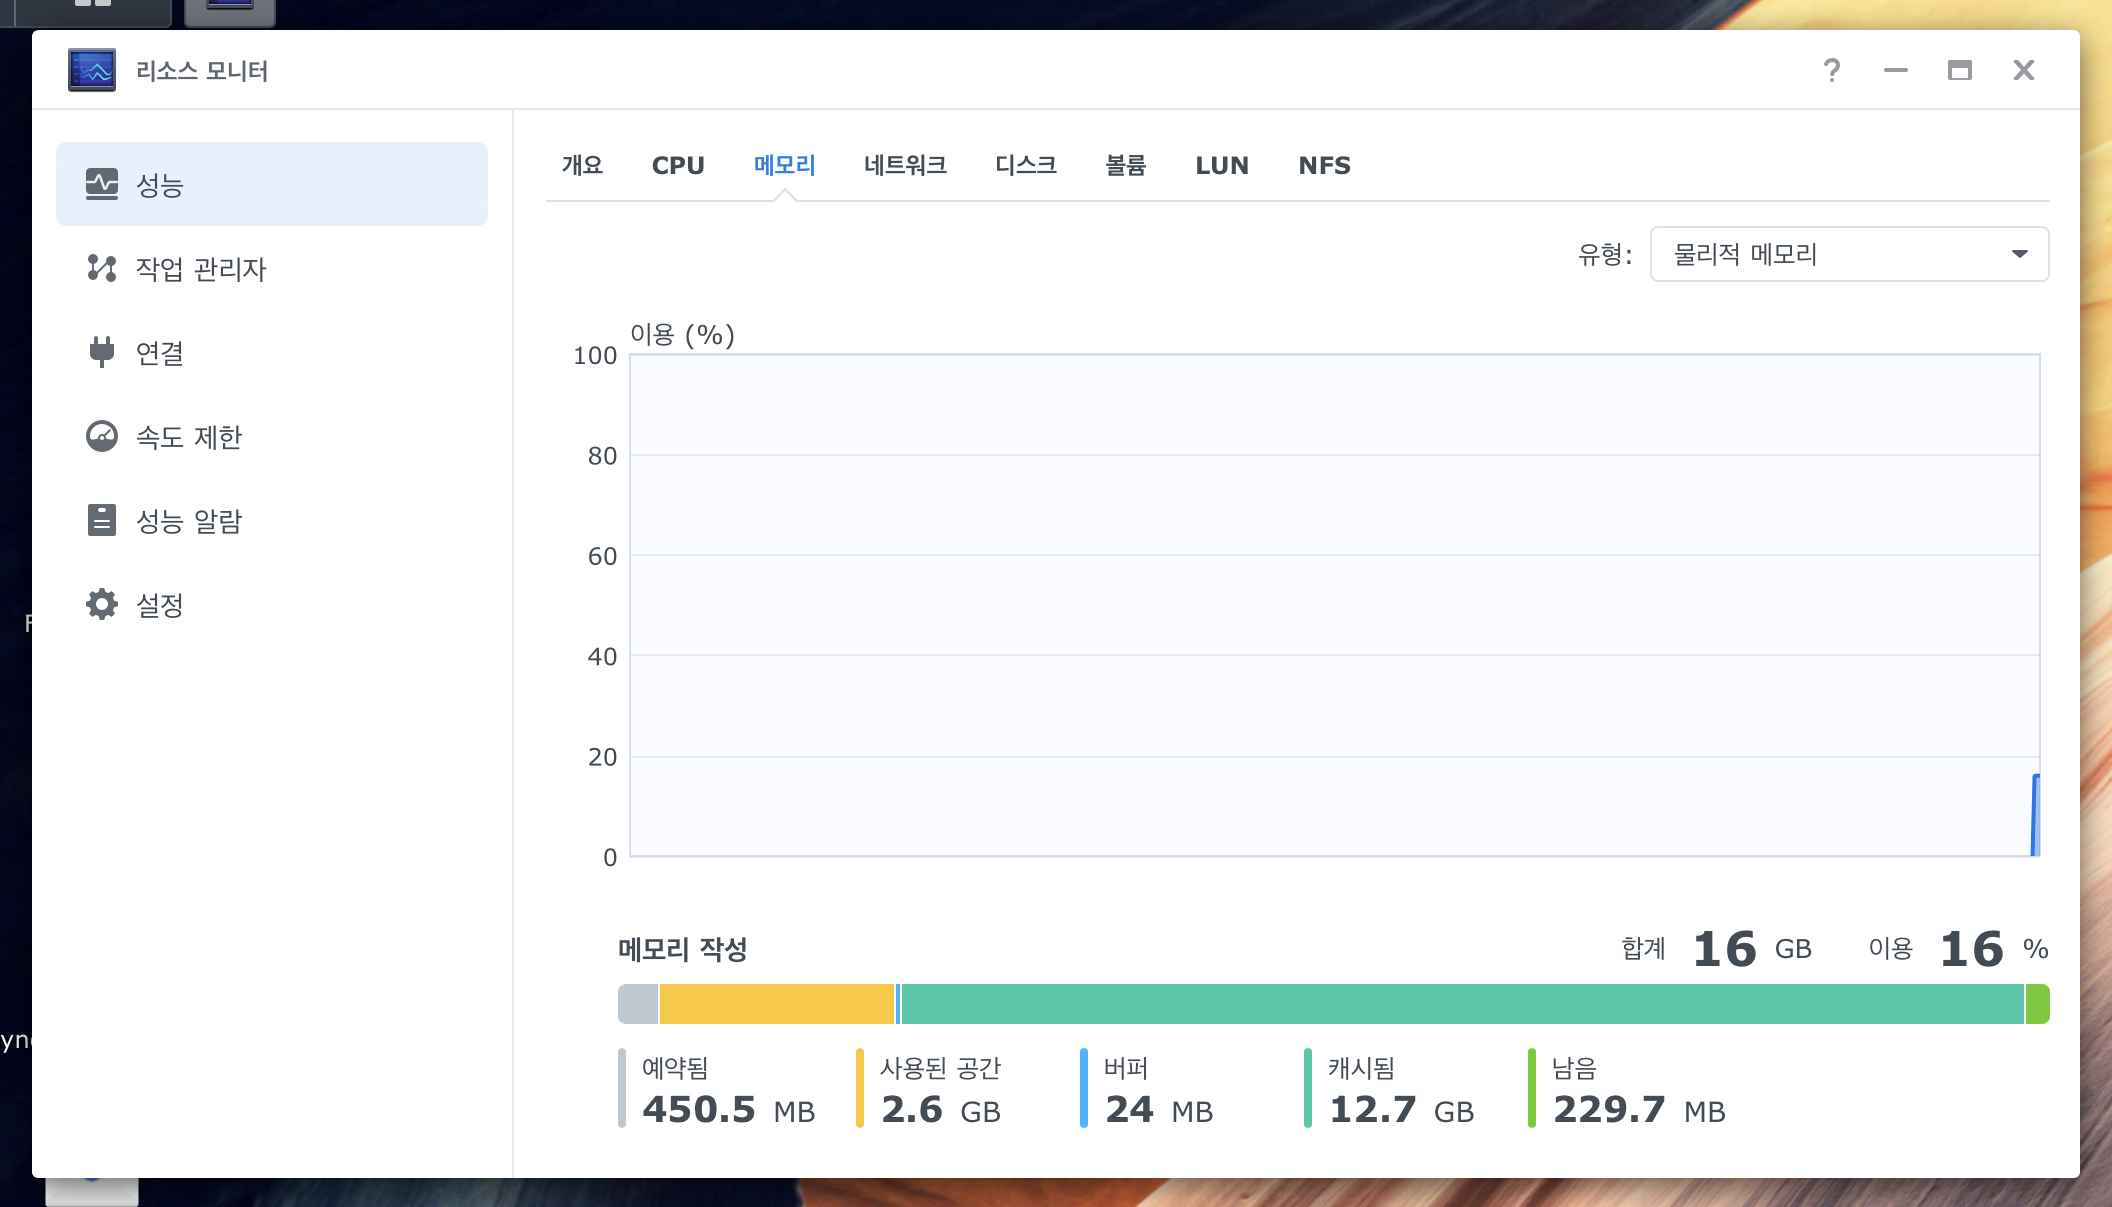Screen dimensions: 2112x1207
Task: Switch to the CPU tab
Action: (678, 165)
